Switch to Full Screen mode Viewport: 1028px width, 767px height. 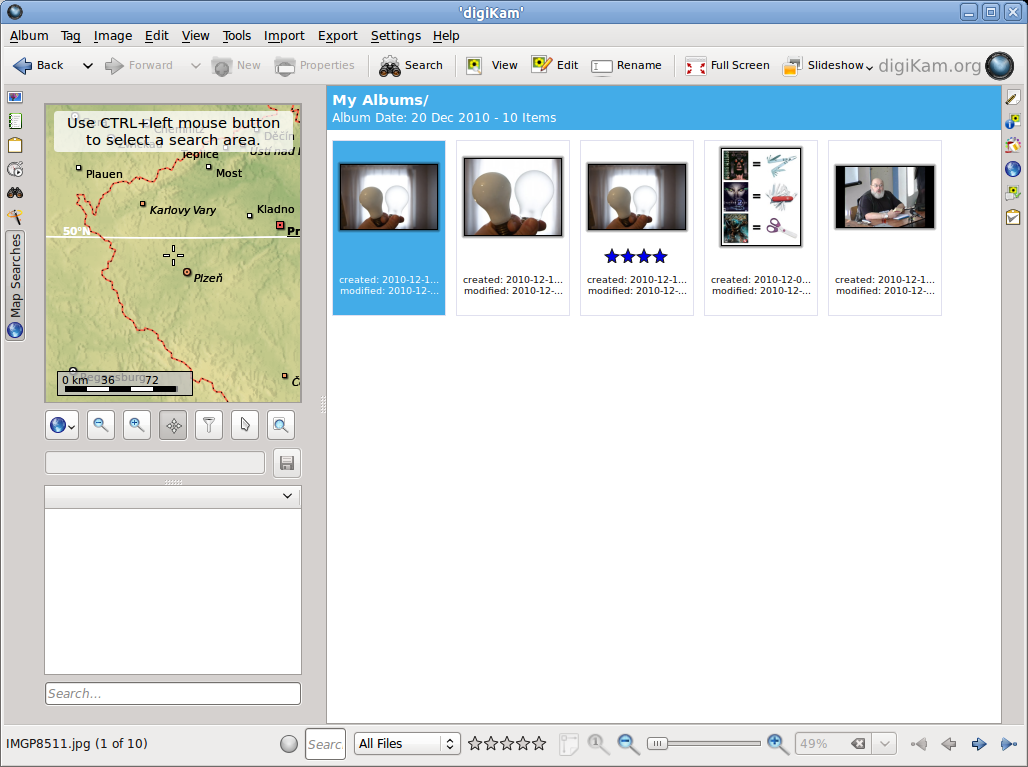tap(727, 65)
